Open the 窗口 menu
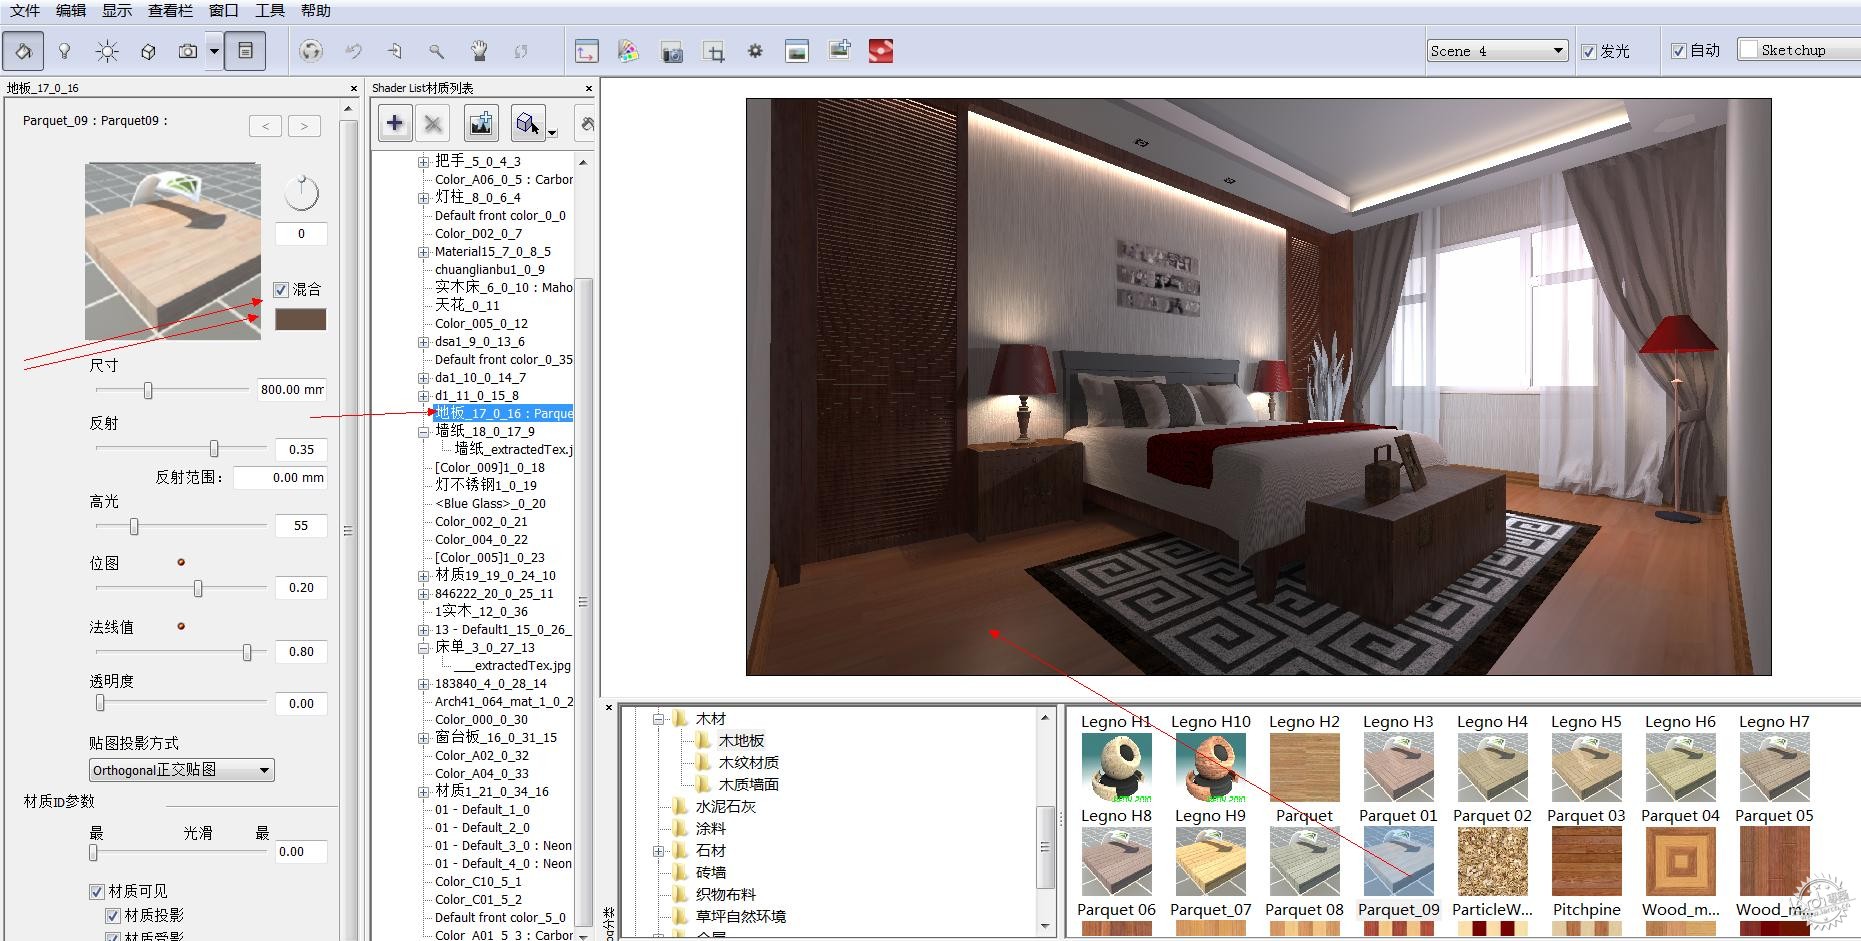 pyautogui.click(x=224, y=11)
